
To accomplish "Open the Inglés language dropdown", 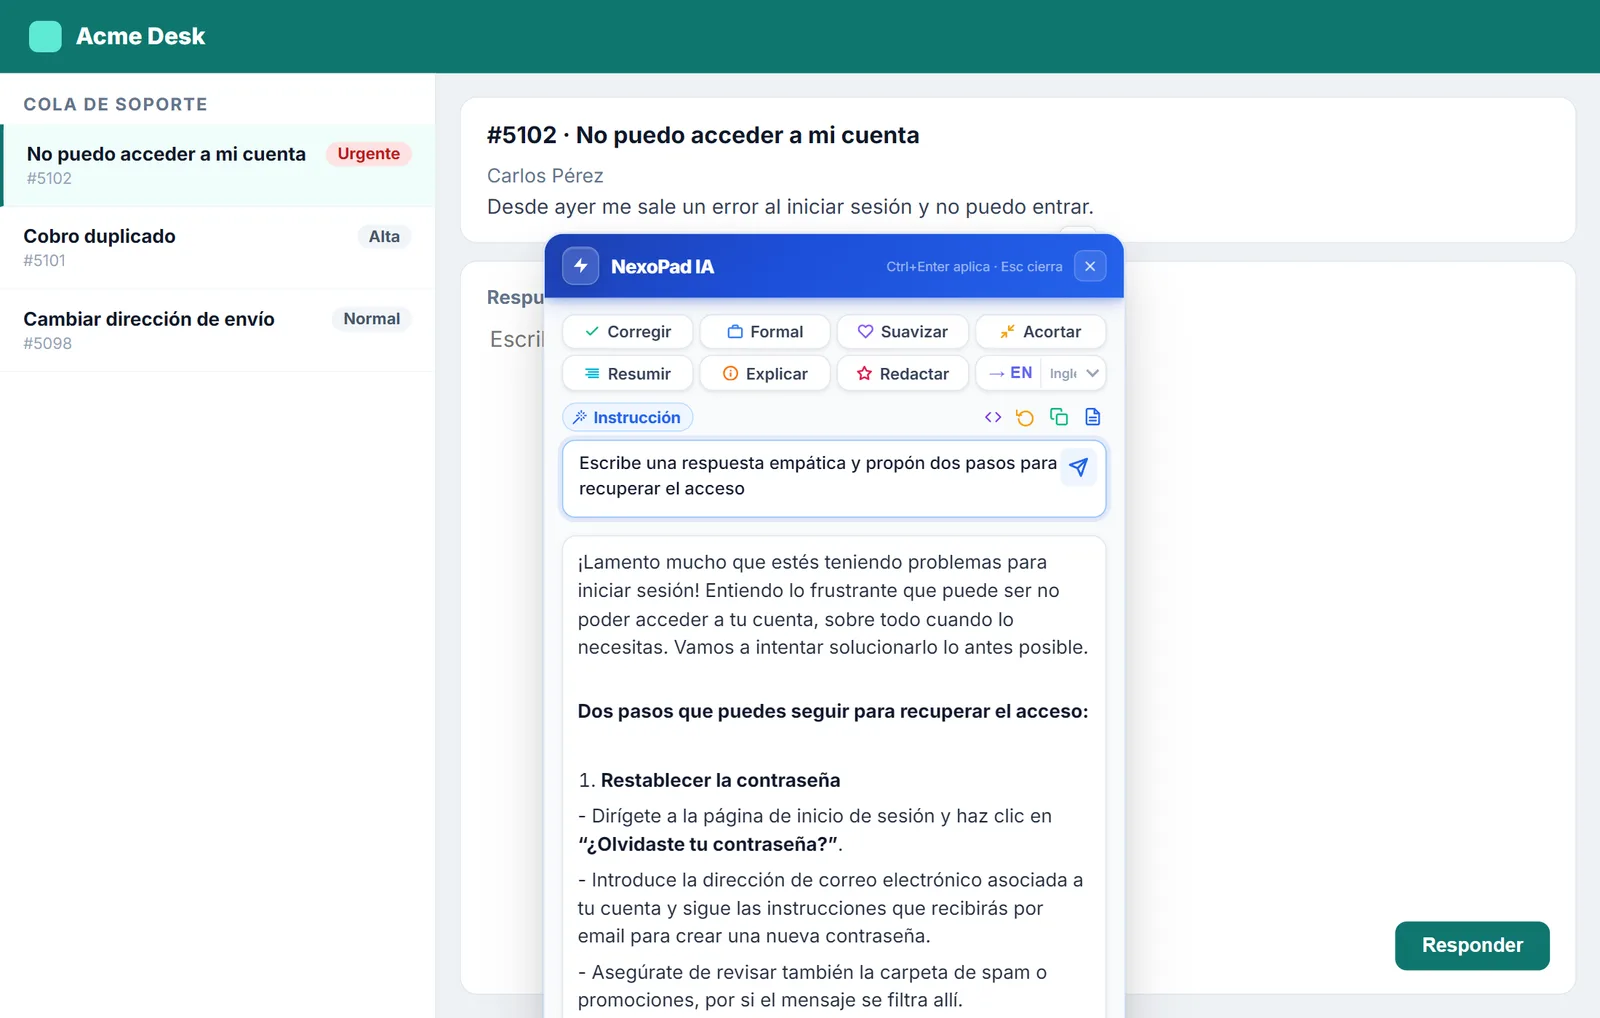I will 1074,373.
